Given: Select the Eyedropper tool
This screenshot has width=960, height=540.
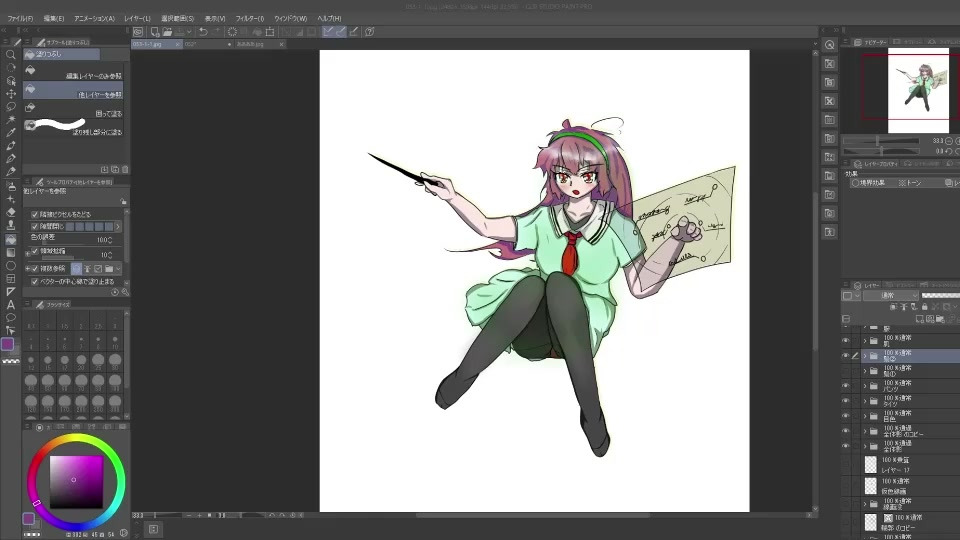Looking at the screenshot, I should tap(10, 132).
